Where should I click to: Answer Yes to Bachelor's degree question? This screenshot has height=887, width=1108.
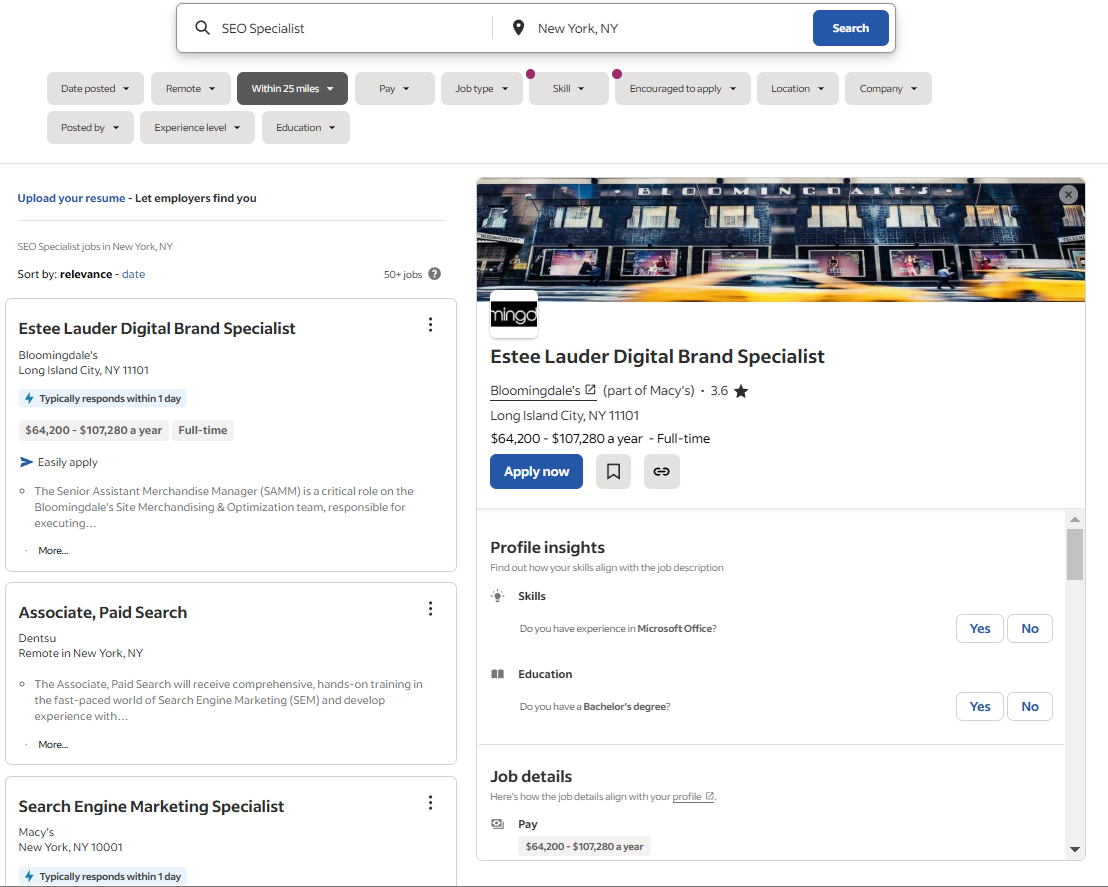coord(979,706)
